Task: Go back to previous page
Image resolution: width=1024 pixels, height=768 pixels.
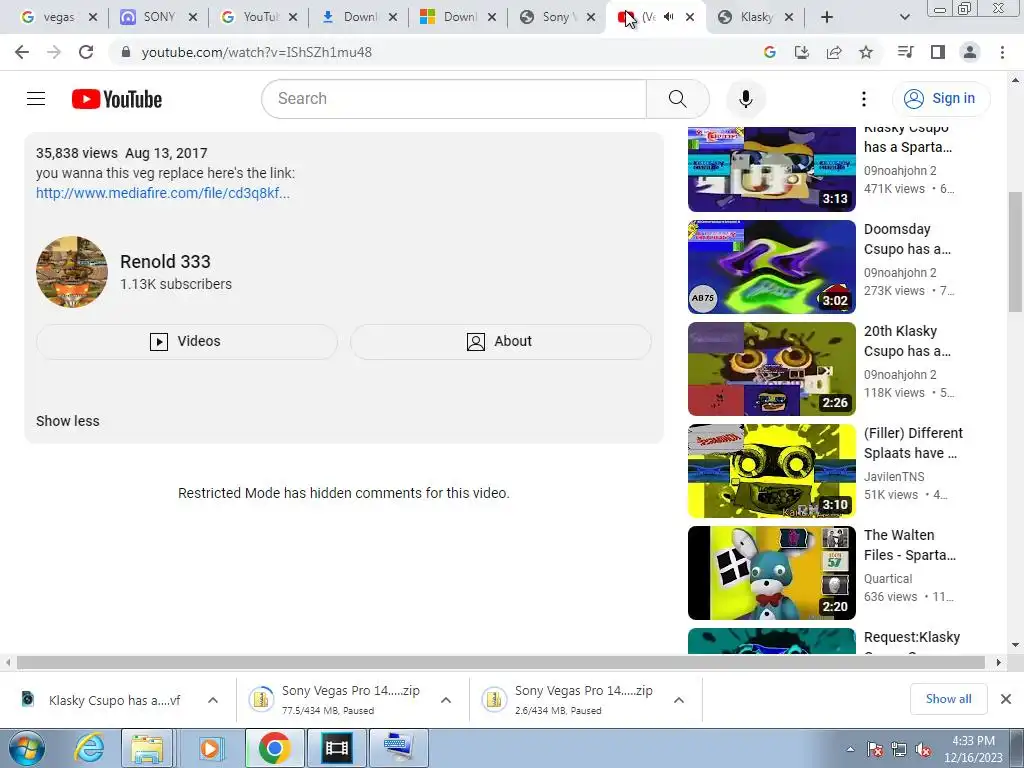Action: 22,52
